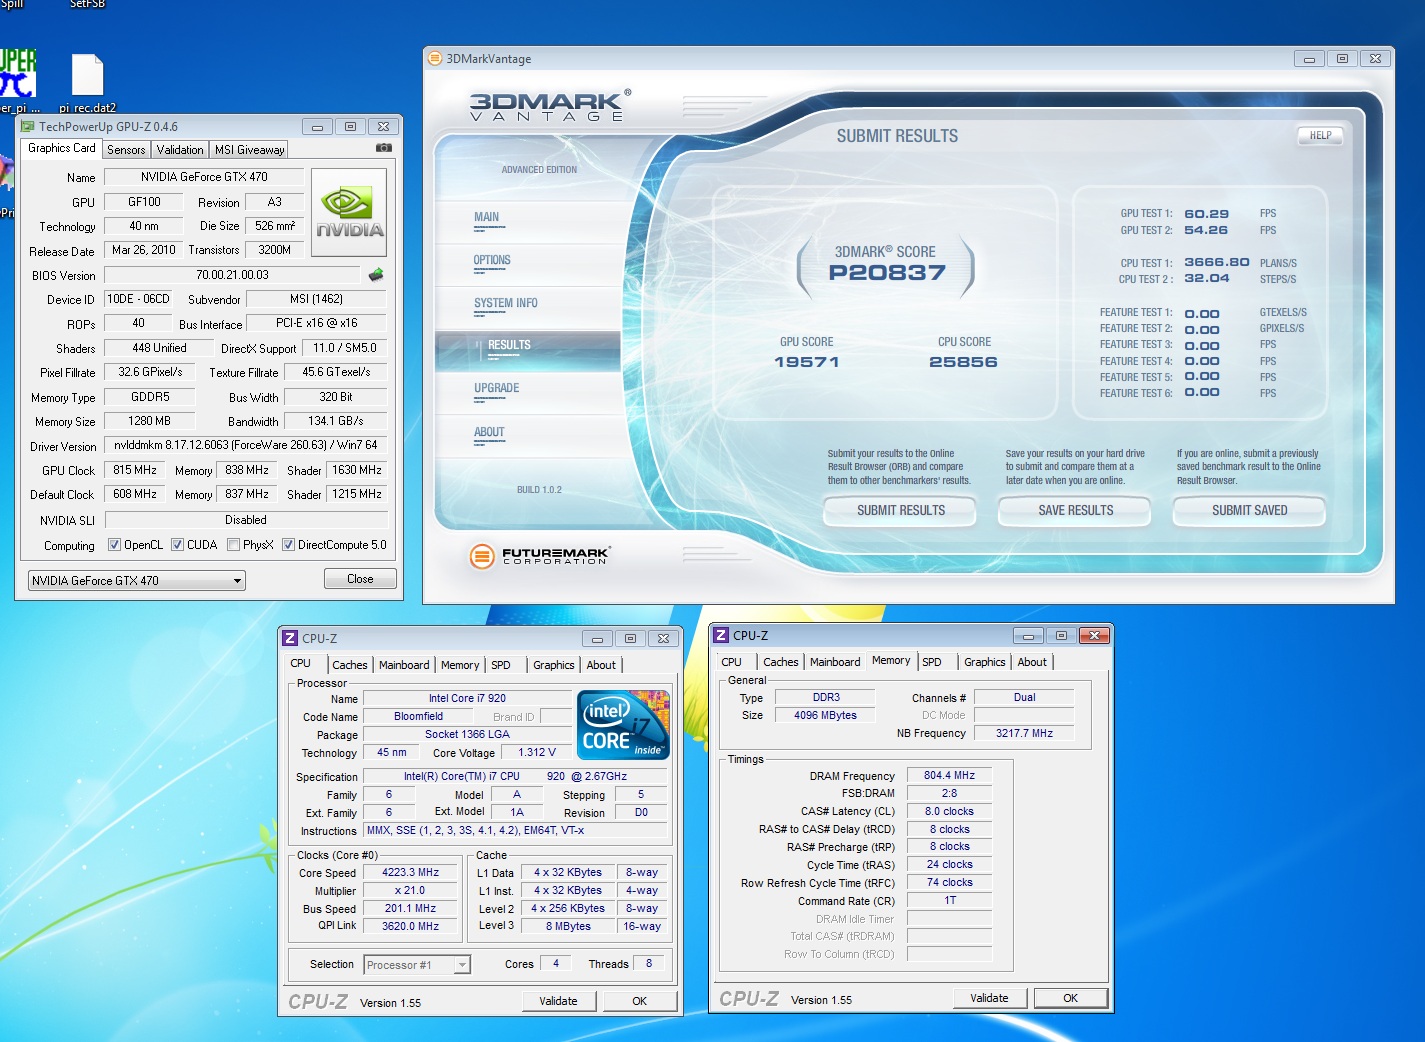The height and width of the screenshot is (1042, 1425).
Task: Open CPU tab in right CPU-Z window
Action: 732,662
